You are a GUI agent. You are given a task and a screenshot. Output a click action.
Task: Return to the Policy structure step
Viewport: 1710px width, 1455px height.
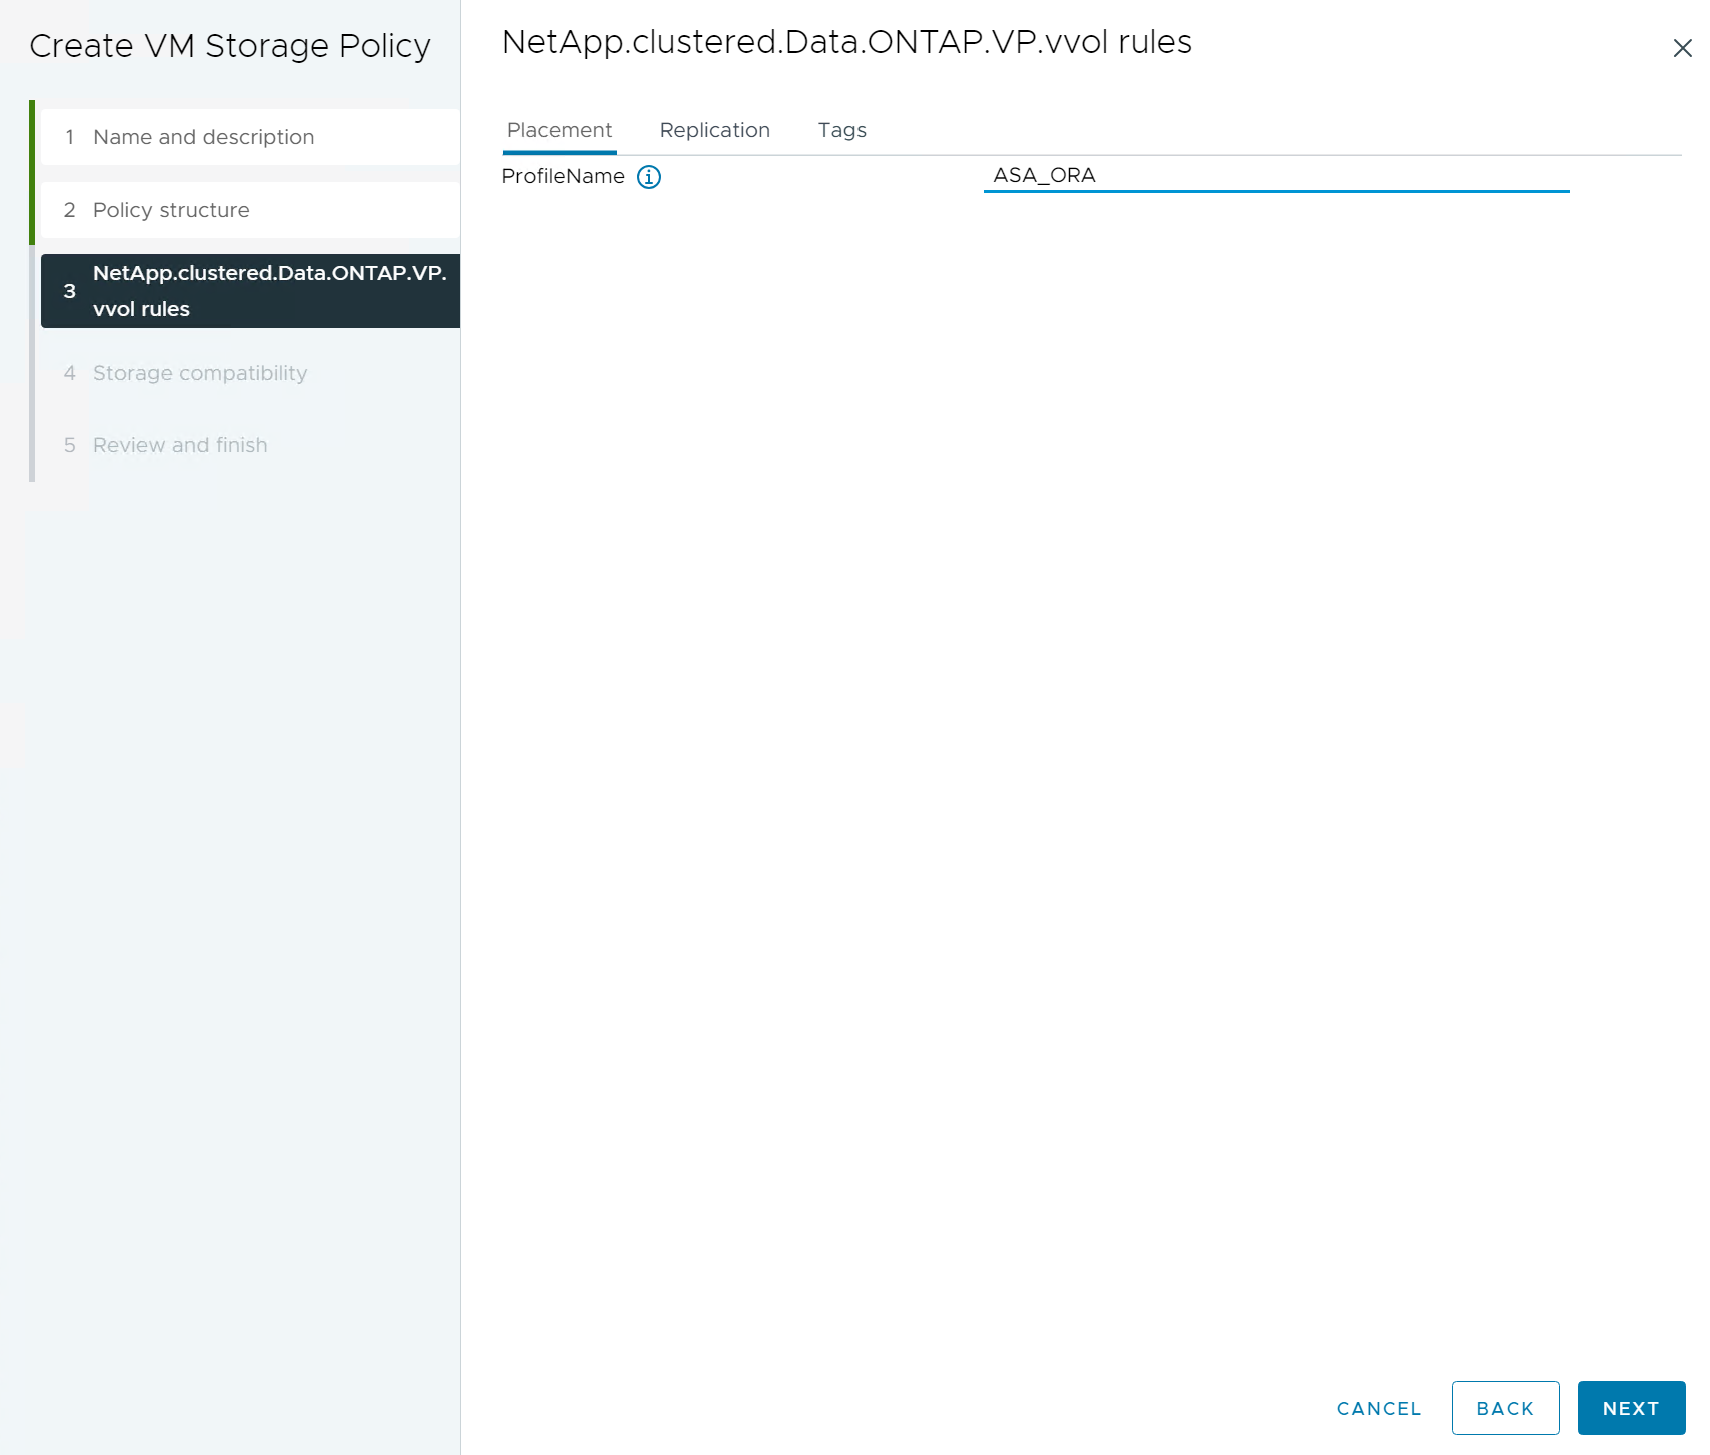point(171,210)
